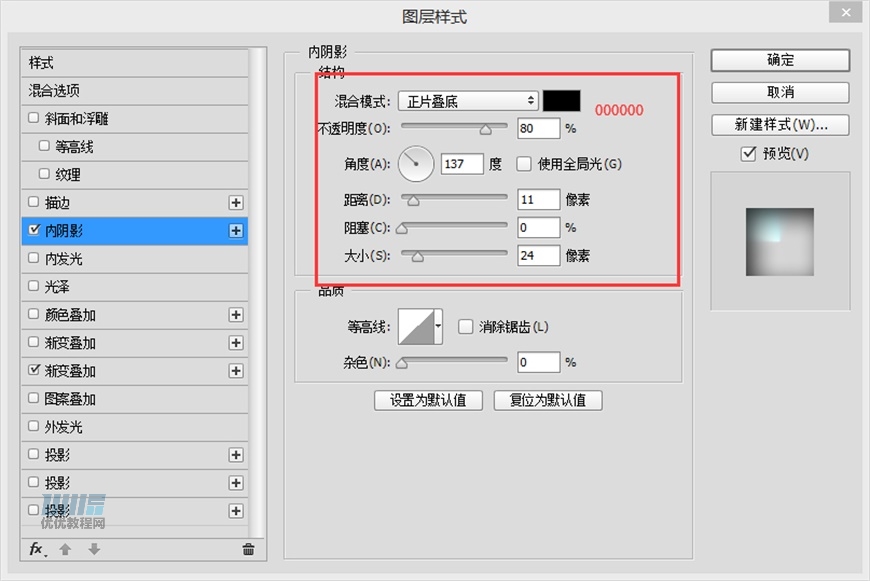Uncheck the 内阴影 checkbox

click(34, 230)
